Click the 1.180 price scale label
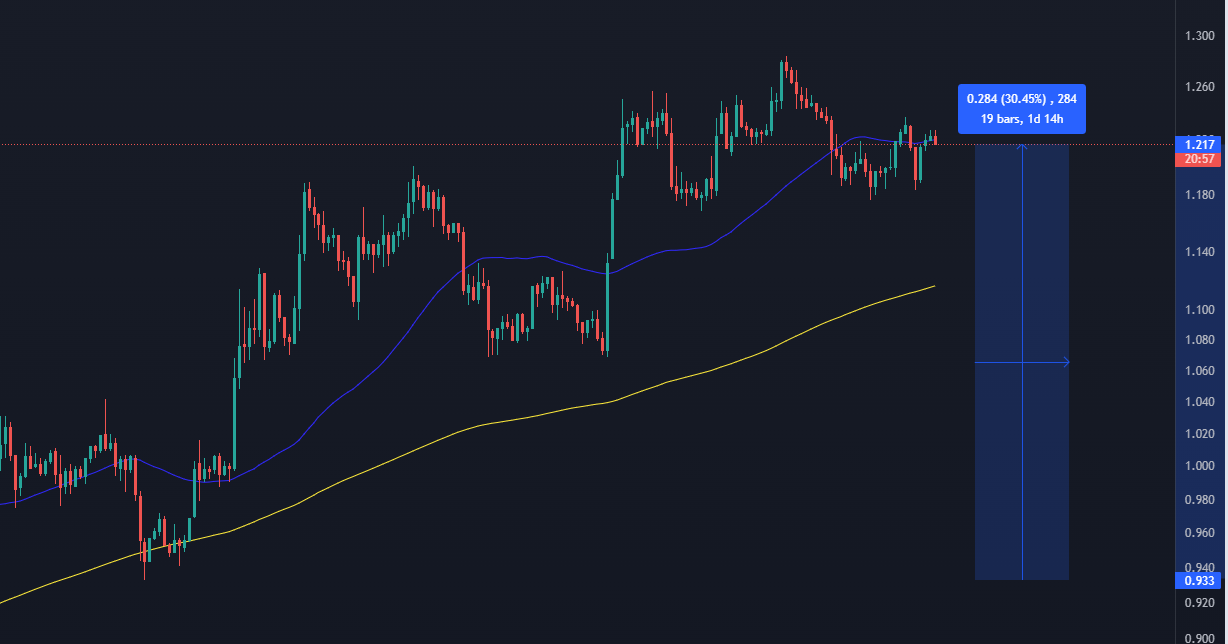 pyautogui.click(x=1199, y=194)
